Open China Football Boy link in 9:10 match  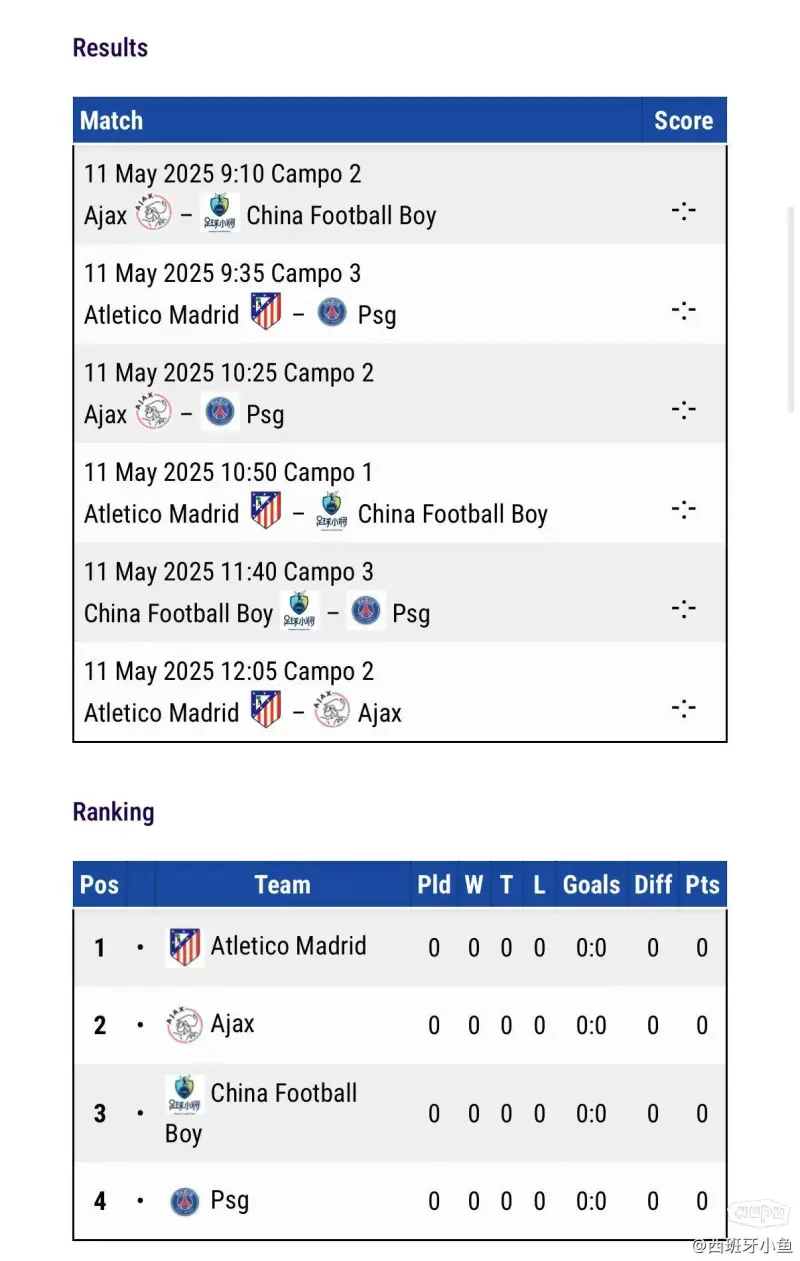coord(341,215)
